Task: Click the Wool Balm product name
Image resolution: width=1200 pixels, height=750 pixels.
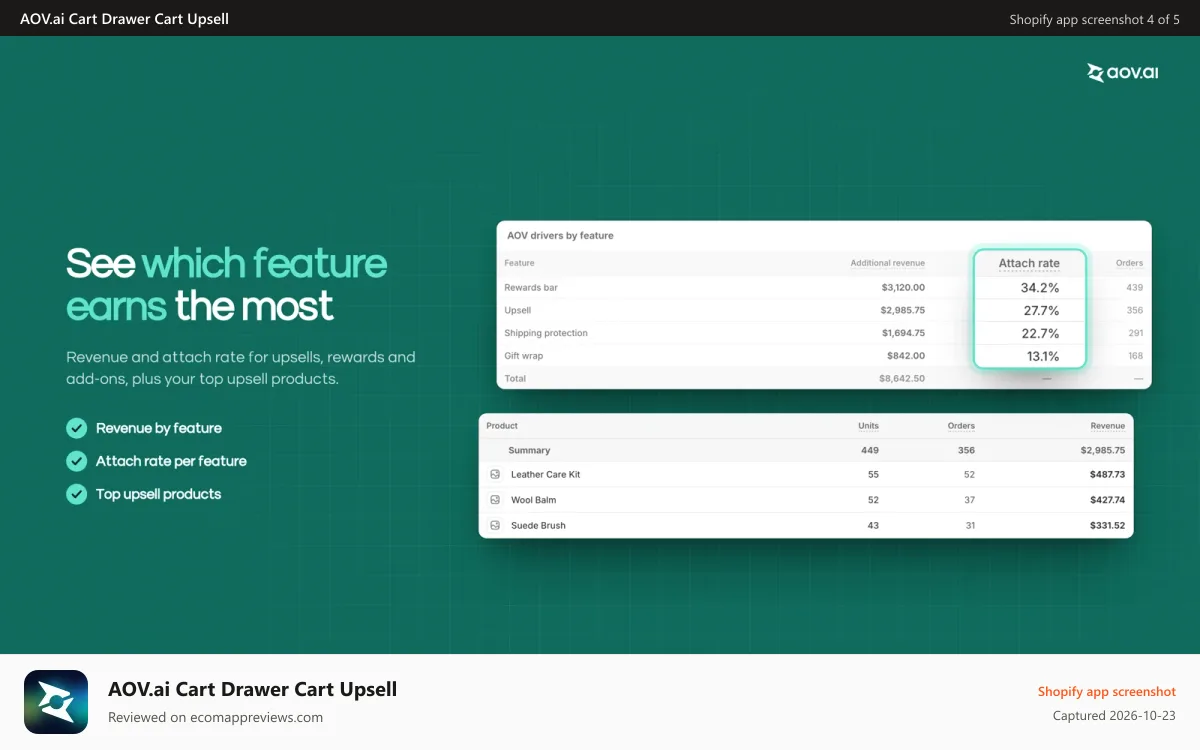Action: (x=533, y=499)
